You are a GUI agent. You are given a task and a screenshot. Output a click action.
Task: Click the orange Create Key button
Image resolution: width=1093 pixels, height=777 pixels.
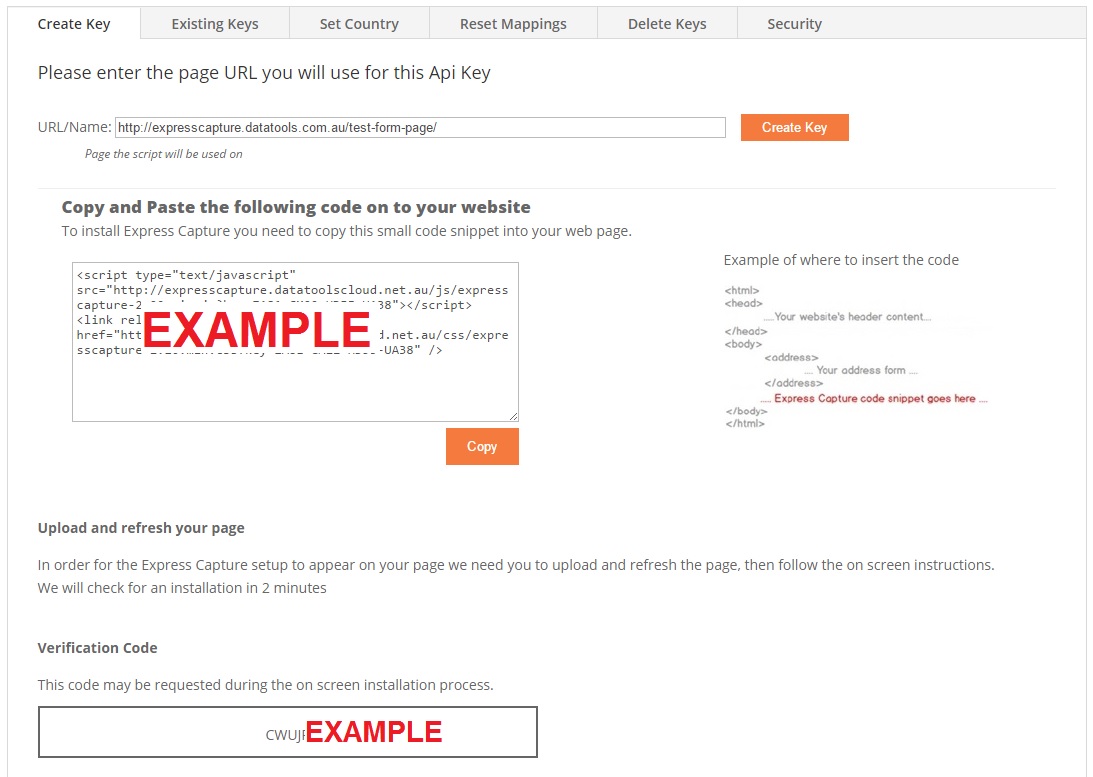click(795, 128)
